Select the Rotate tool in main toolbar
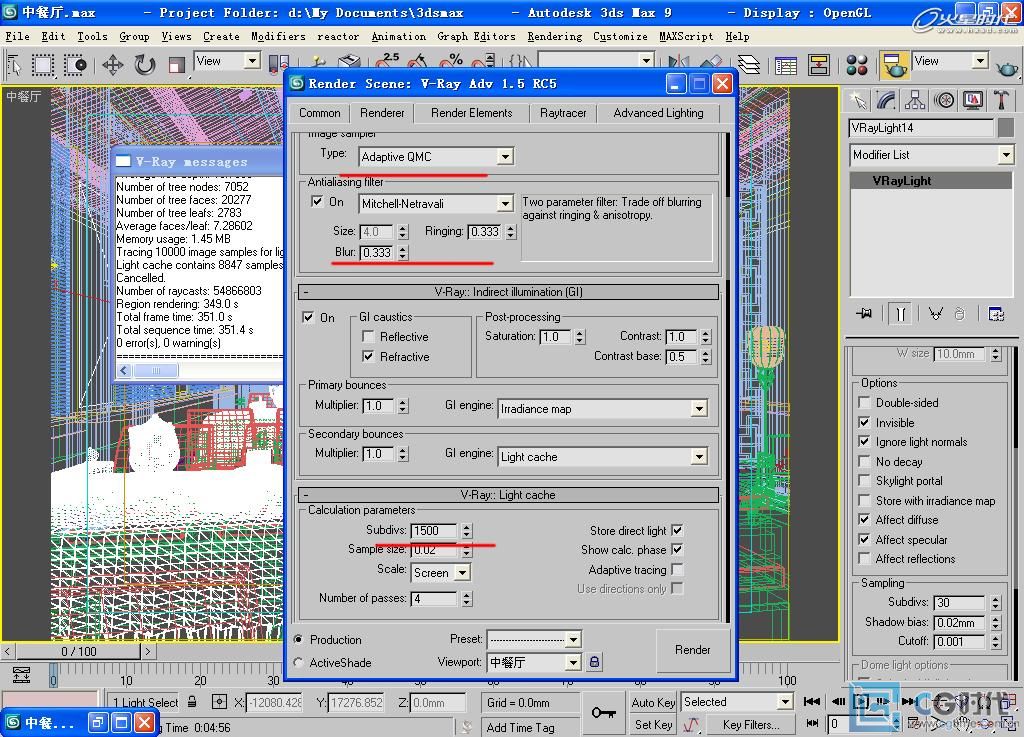Image resolution: width=1024 pixels, height=737 pixels. pos(145,66)
